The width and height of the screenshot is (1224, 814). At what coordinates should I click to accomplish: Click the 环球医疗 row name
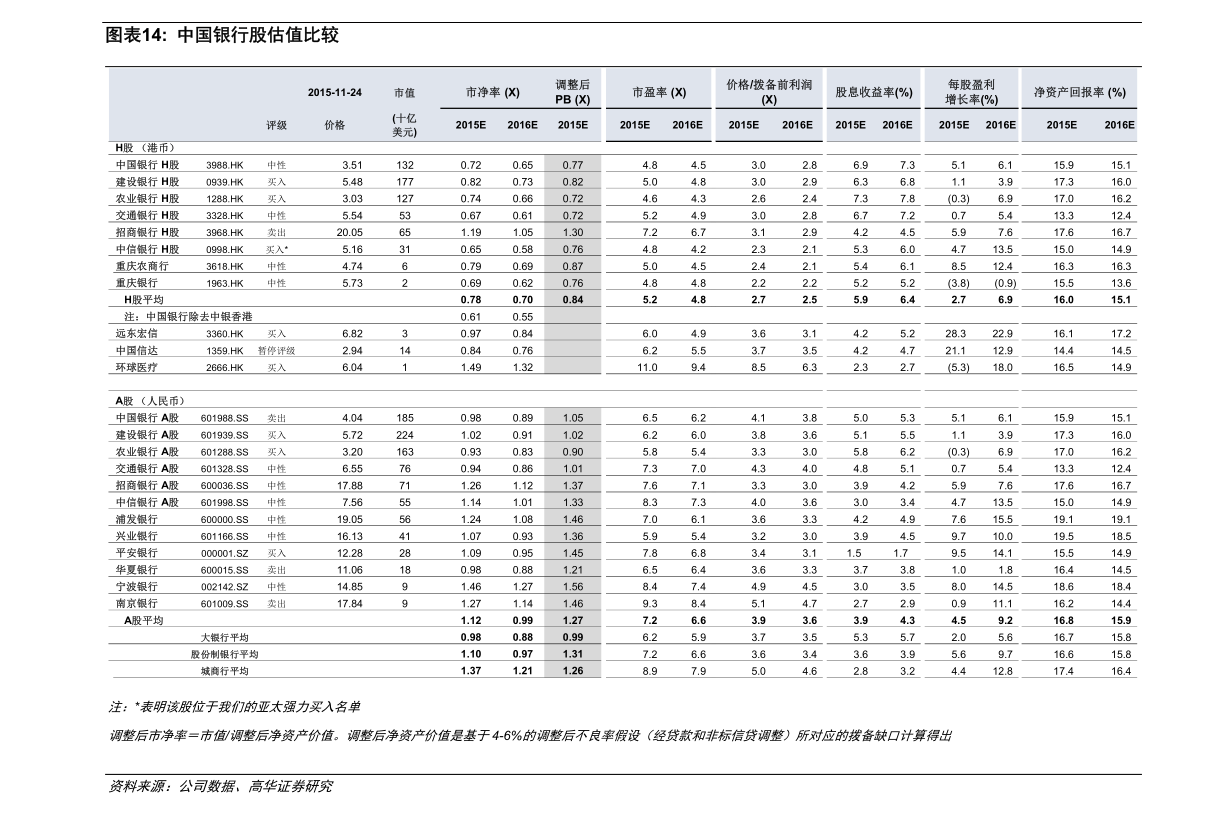[136, 368]
